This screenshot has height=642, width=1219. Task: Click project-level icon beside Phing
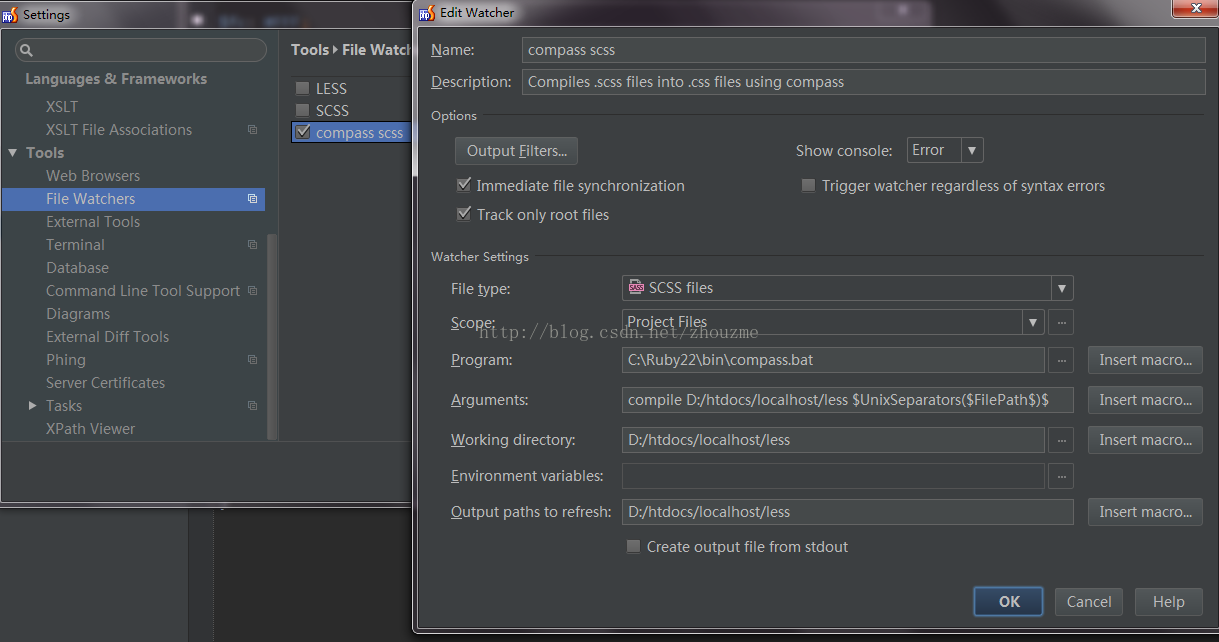click(252, 360)
